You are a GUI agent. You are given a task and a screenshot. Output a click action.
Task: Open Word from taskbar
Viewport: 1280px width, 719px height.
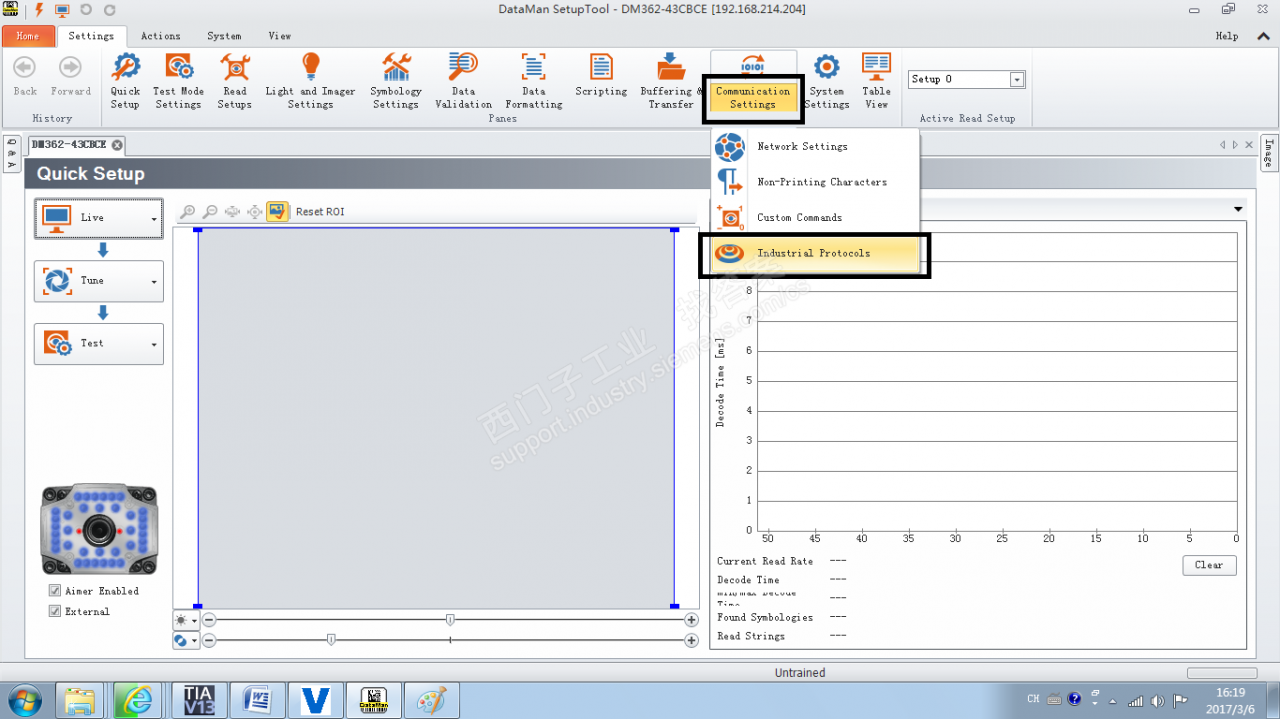pyautogui.click(x=257, y=700)
